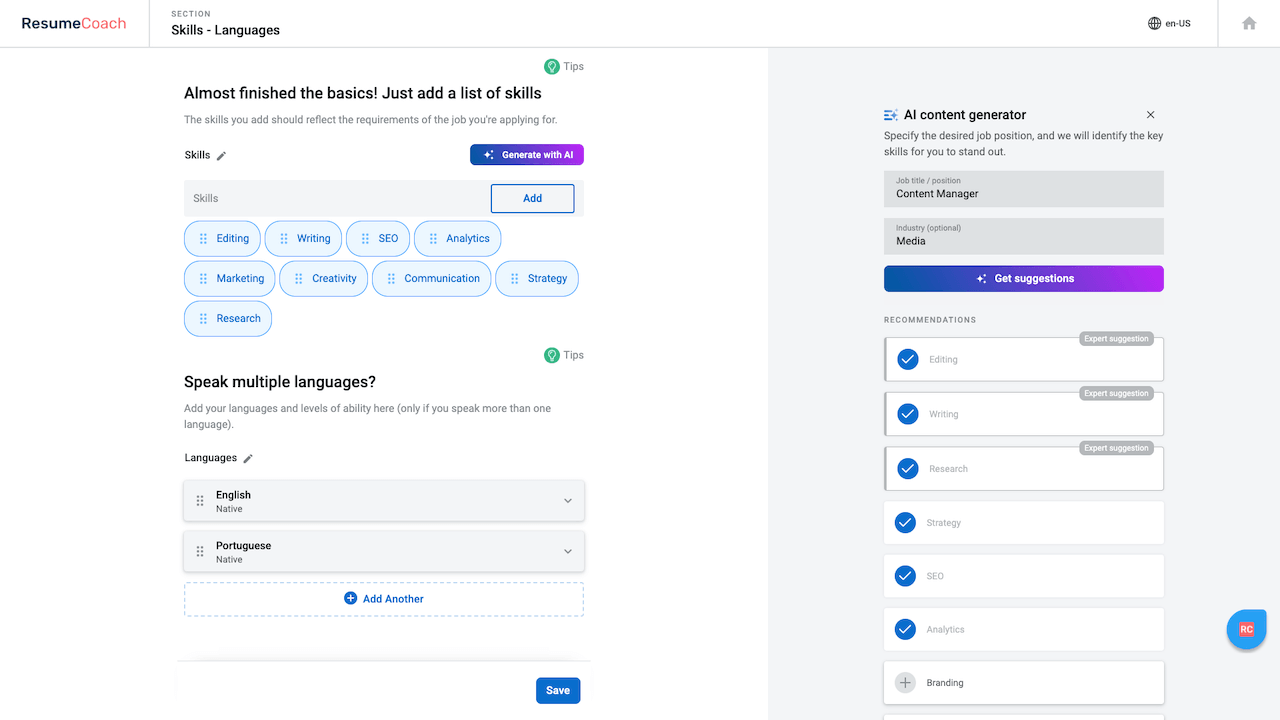Close the AI content generator panel

coord(1150,115)
